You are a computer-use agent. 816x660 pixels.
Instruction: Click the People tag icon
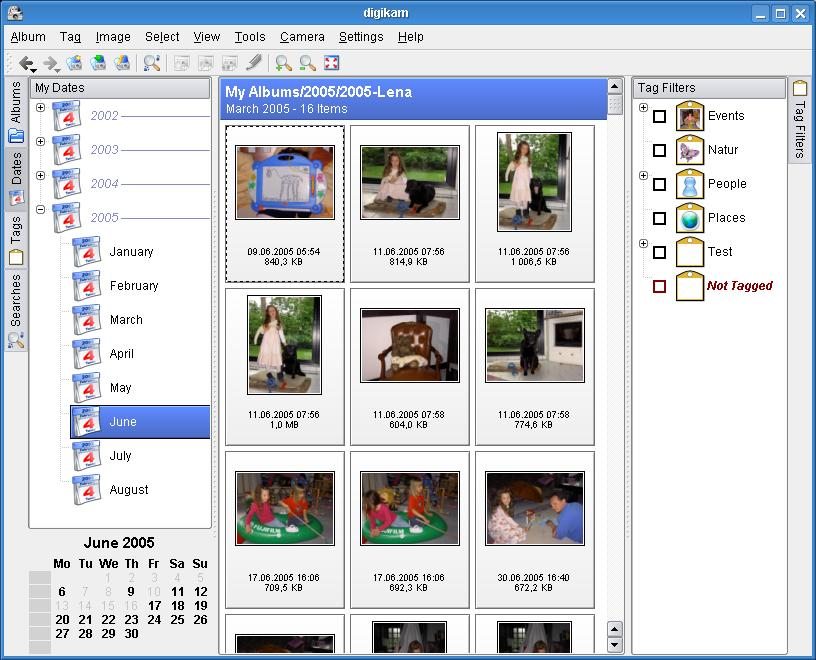coord(690,184)
